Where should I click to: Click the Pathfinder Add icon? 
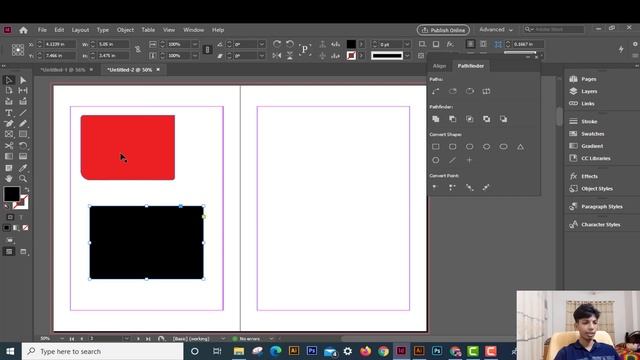pos(436,119)
